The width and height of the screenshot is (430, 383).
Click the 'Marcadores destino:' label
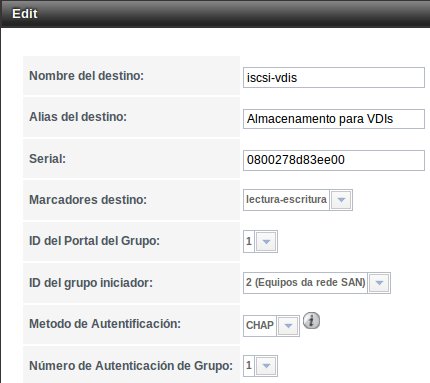(x=88, y=200)
